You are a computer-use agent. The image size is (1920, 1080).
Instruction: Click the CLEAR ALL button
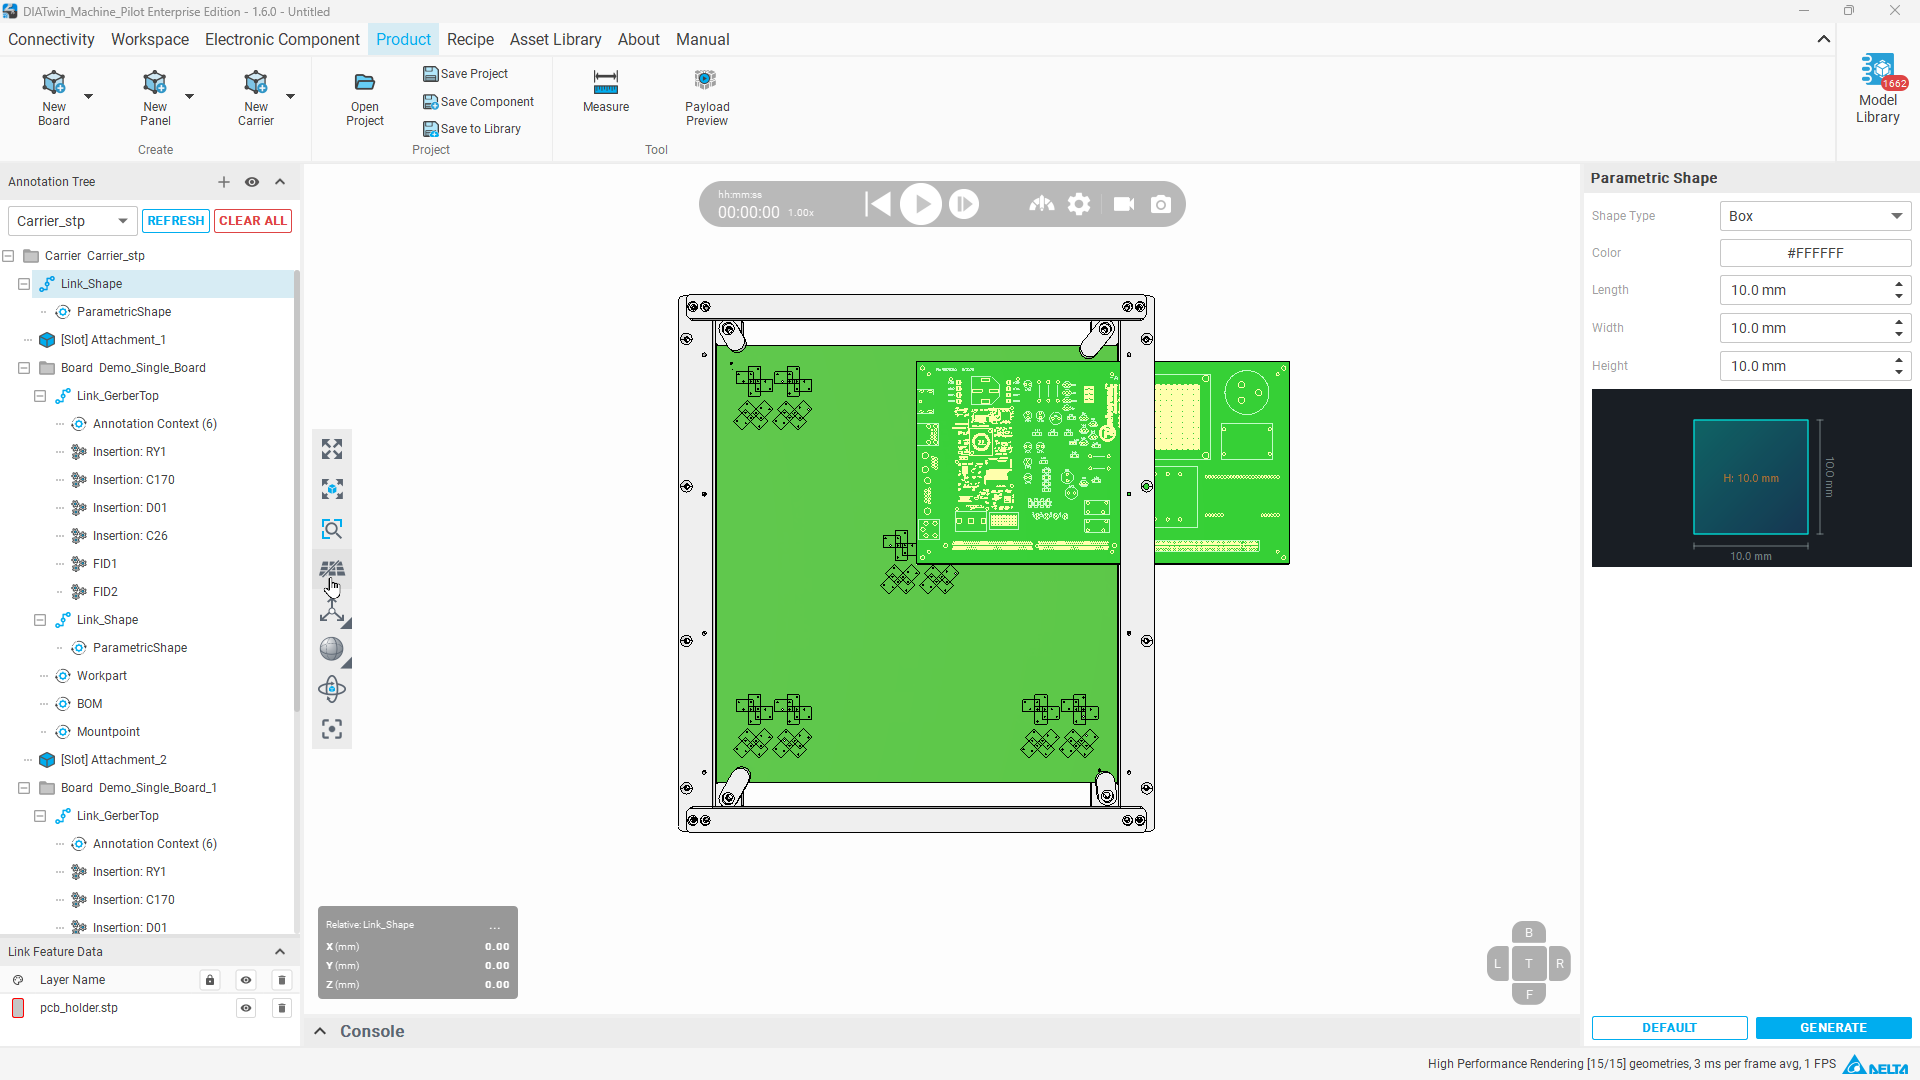[x=253, y=221]
